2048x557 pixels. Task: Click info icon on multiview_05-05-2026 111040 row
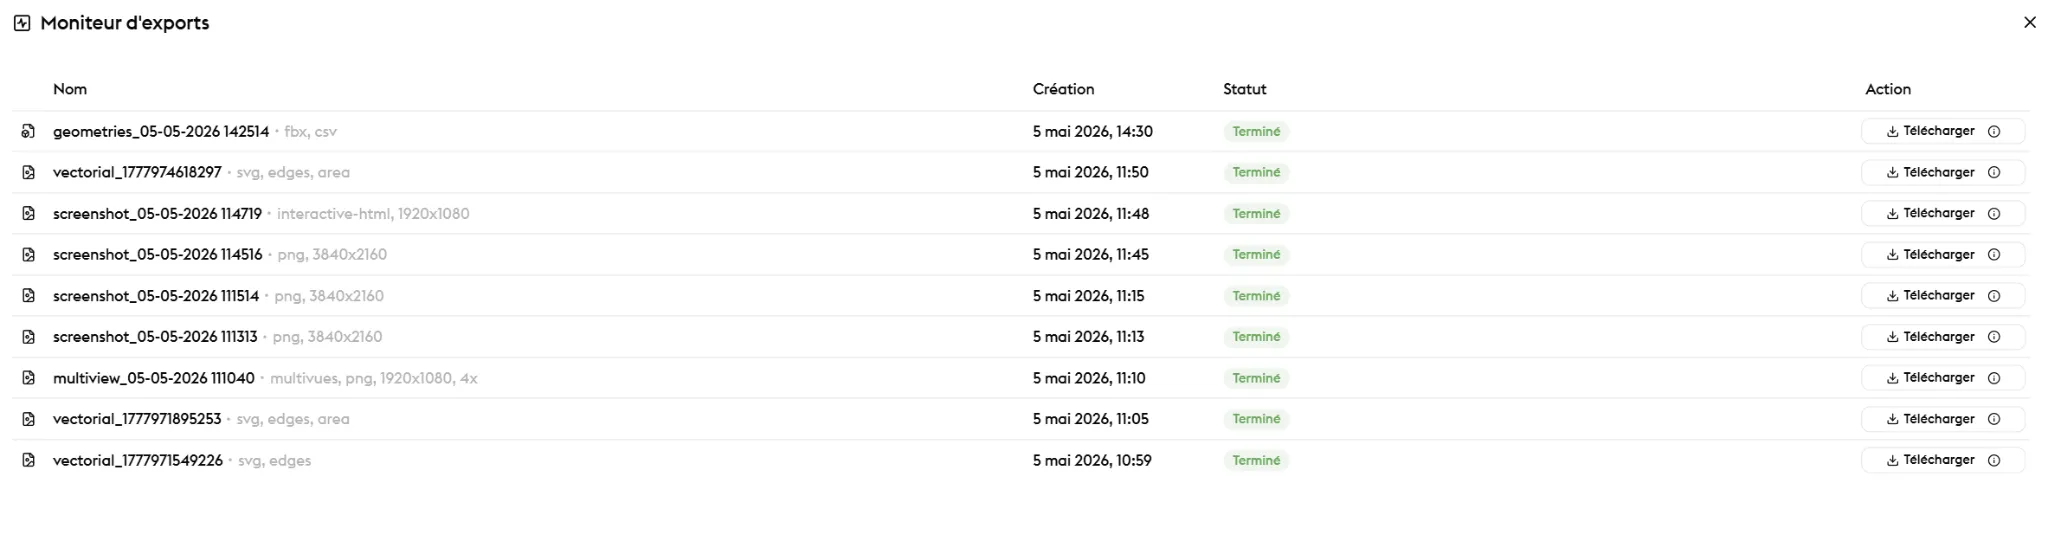[1993, 378]
